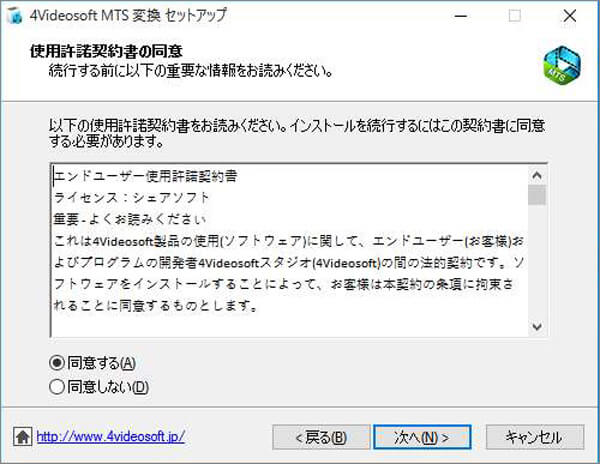The height and width of the screenshot is (464, 600).
Task: Click the line 重要 - よくお読みください
Action: [130, 219]
